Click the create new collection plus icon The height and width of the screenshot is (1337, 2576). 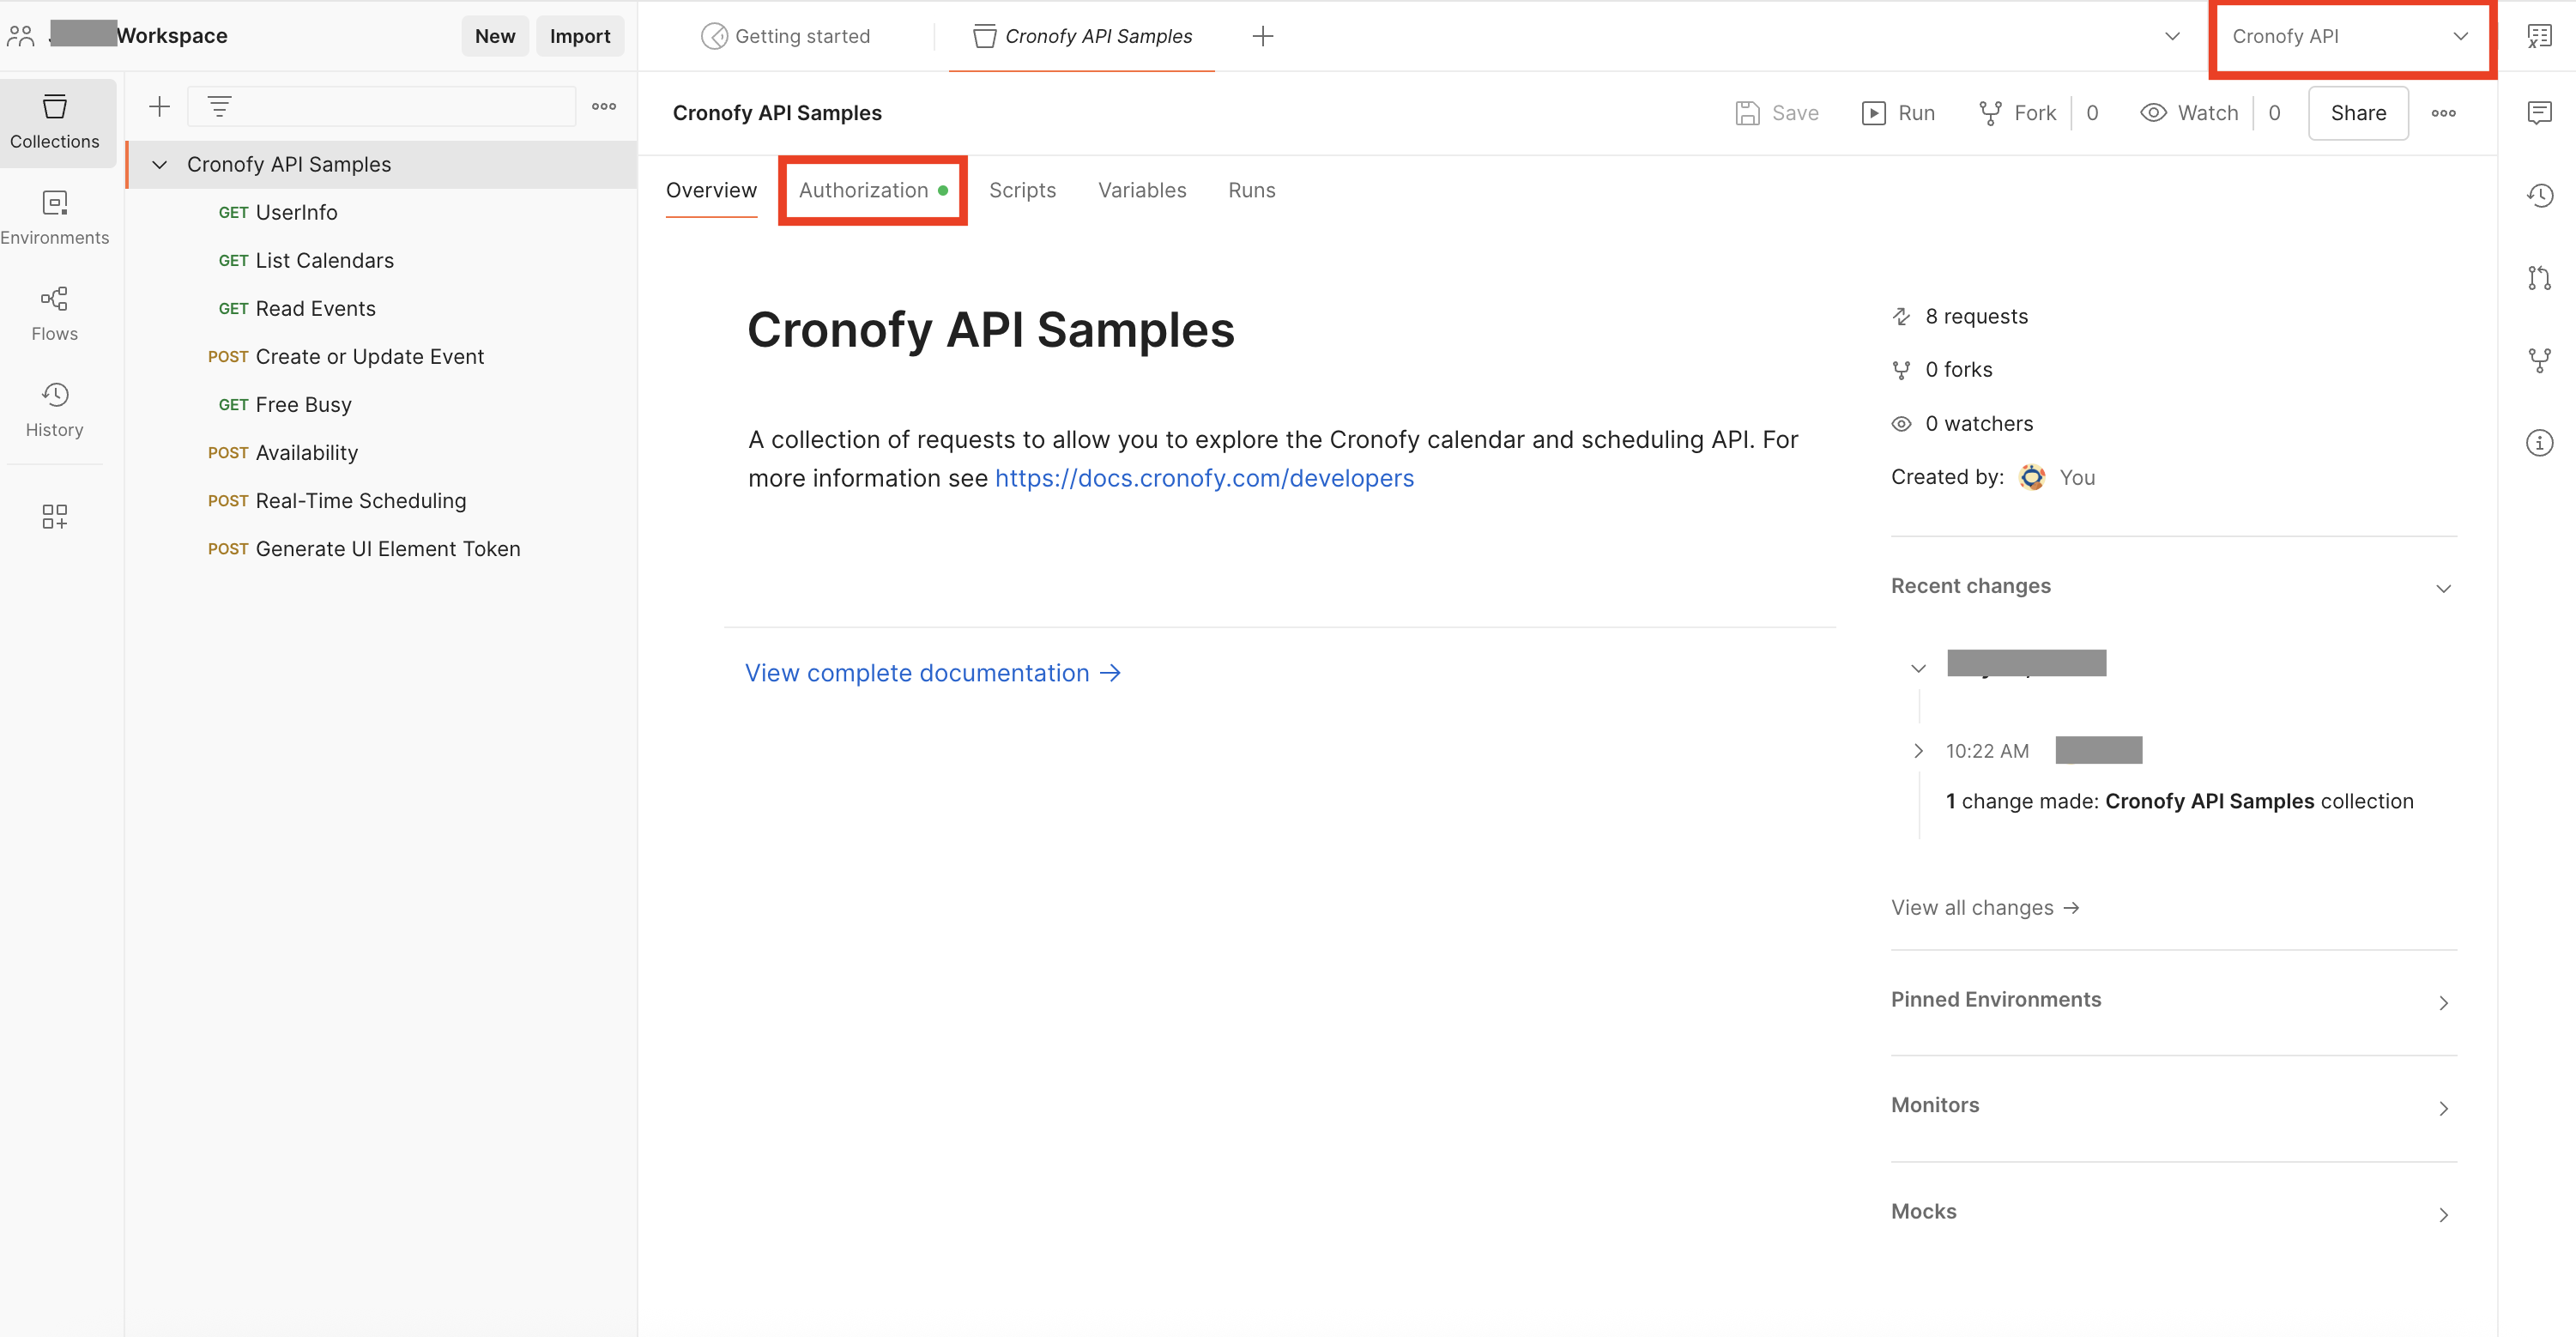[159, 106]
